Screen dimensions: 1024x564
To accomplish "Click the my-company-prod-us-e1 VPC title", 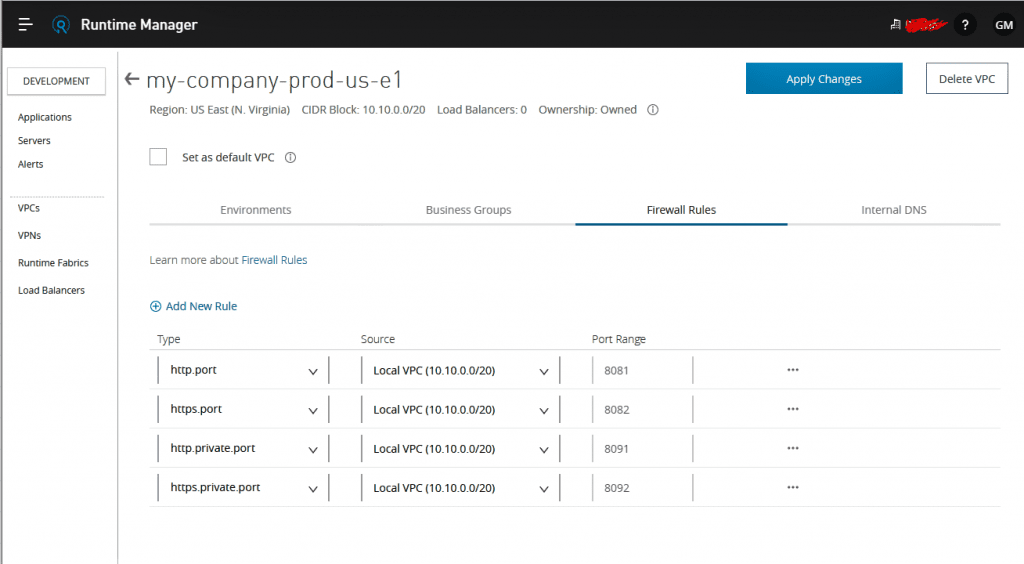I will [x=274, y=80].
